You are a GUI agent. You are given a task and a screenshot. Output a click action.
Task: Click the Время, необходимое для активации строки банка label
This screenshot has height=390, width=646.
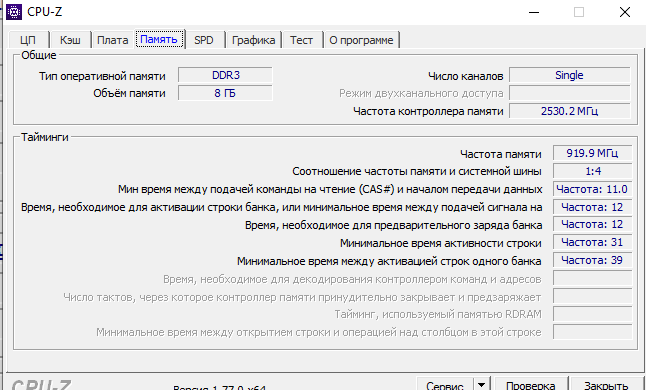pos(281,208)
